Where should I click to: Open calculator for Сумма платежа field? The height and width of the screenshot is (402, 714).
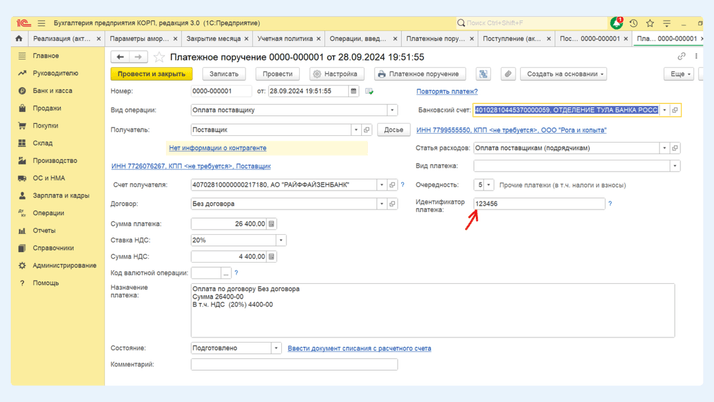(x=271, y=224)
